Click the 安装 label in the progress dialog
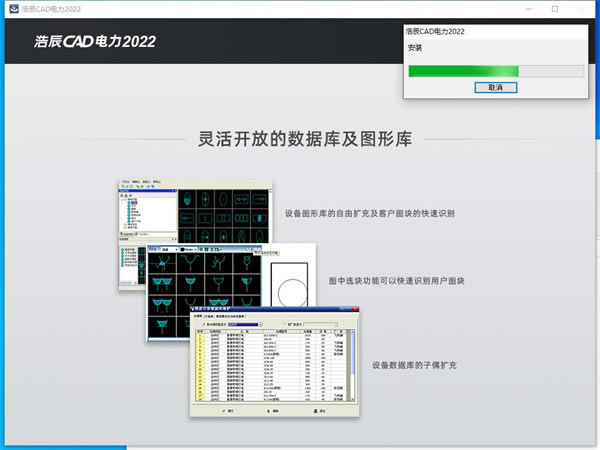The image size is (600, 450). pos(416,49)
